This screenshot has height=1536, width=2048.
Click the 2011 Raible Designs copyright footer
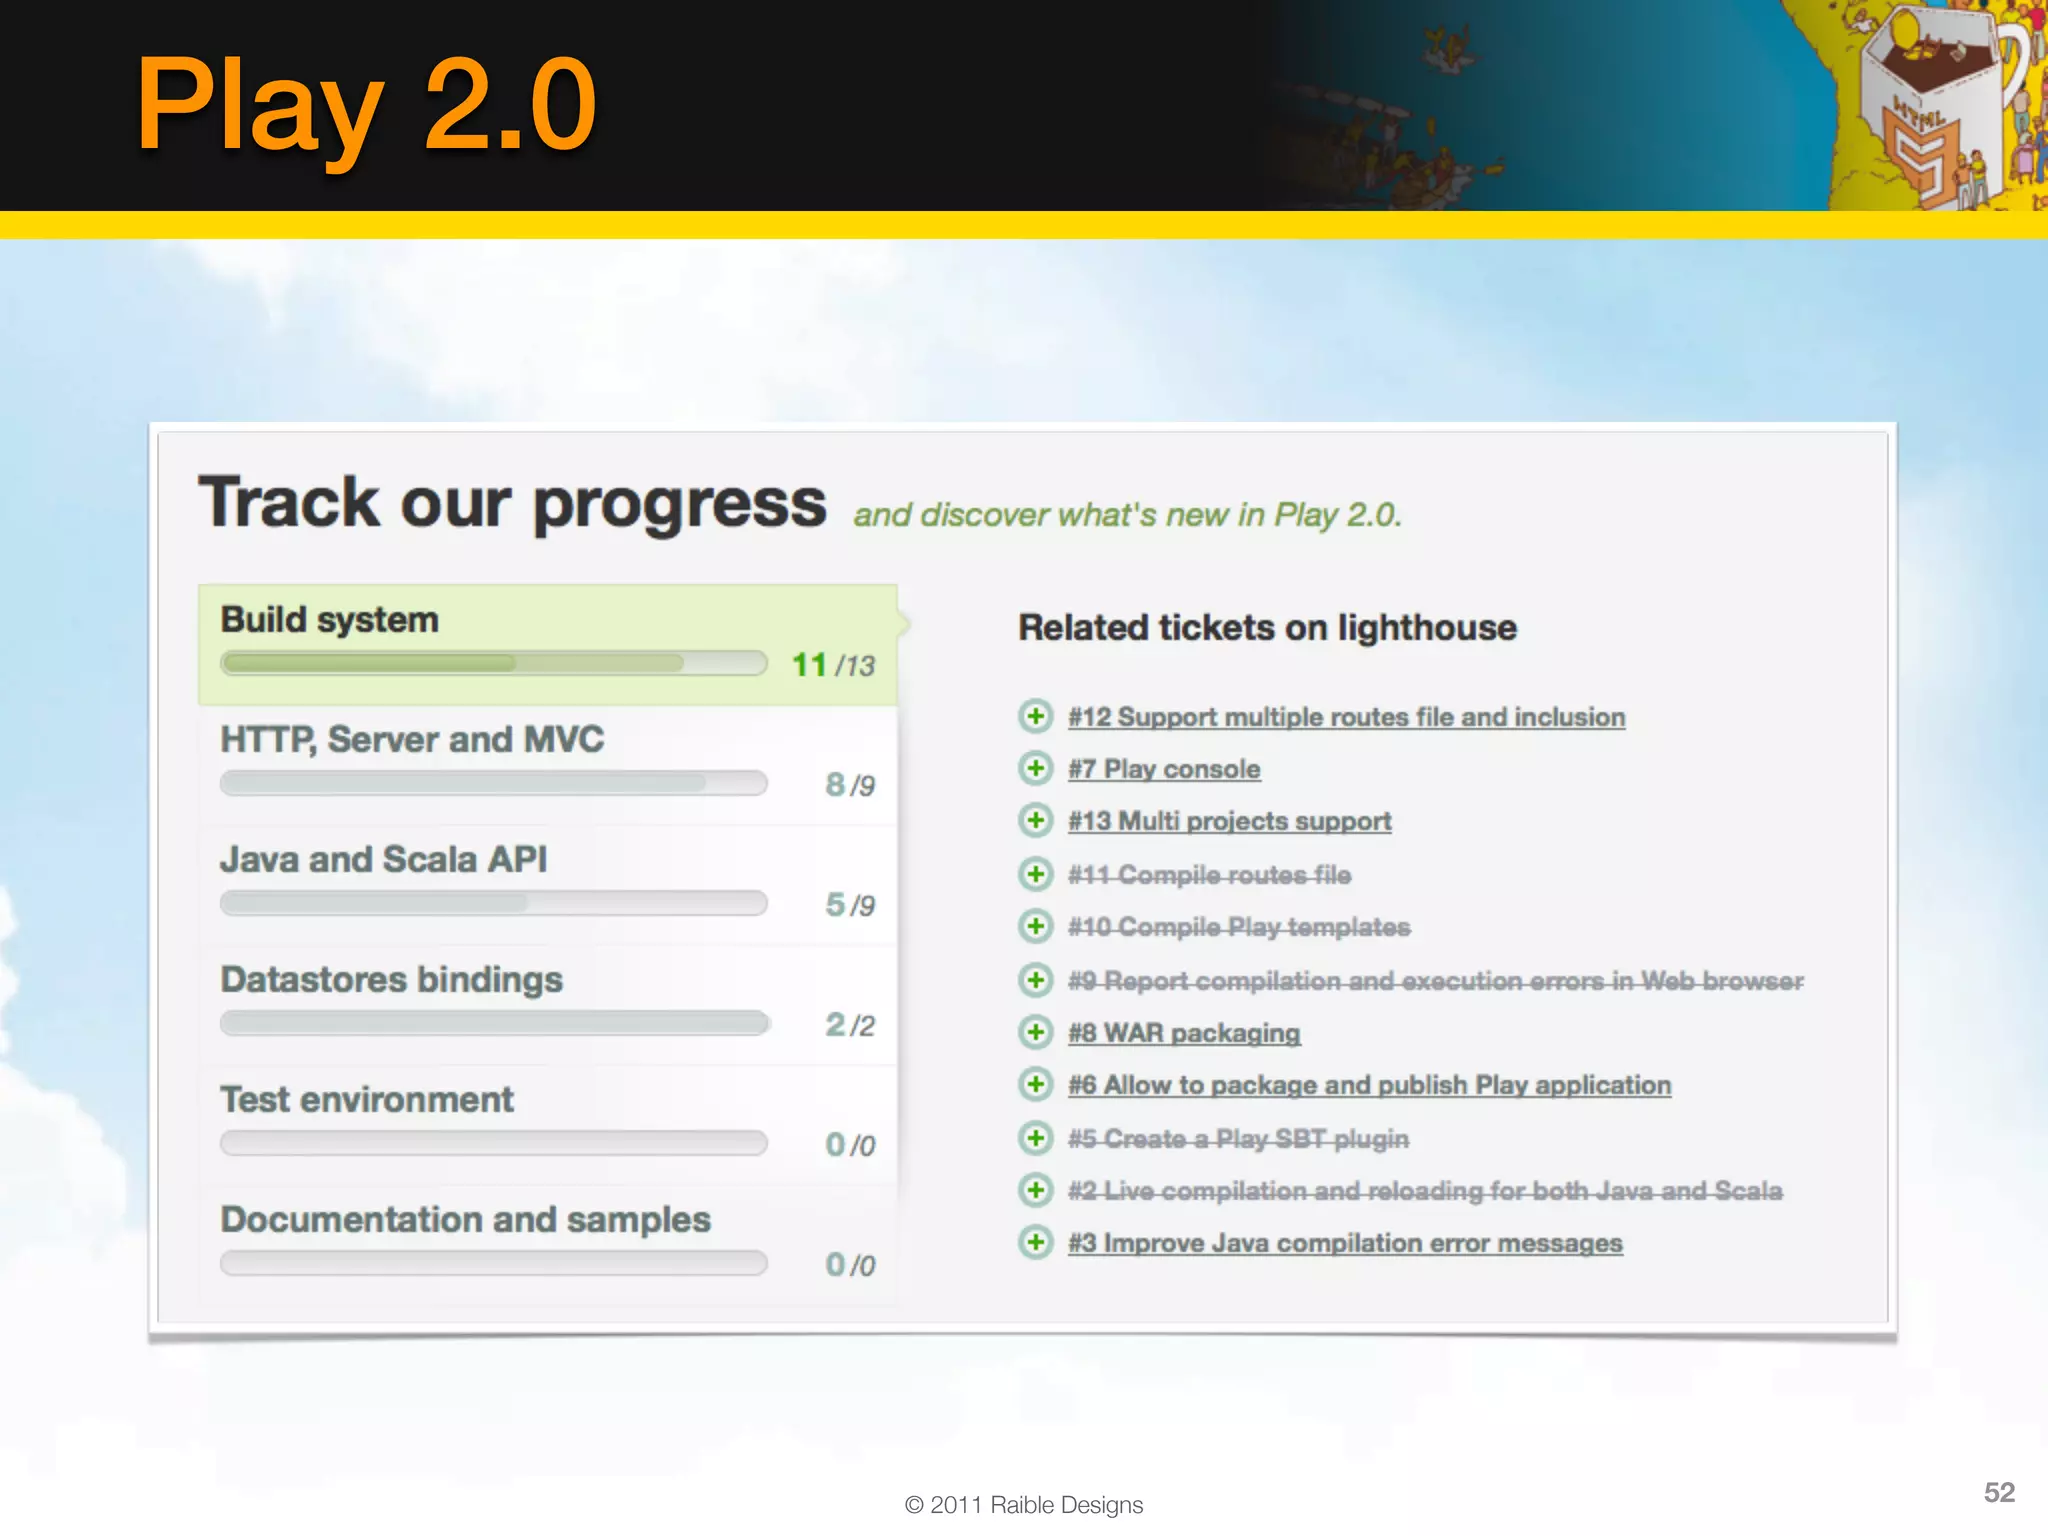(x=1023, y=1505)
